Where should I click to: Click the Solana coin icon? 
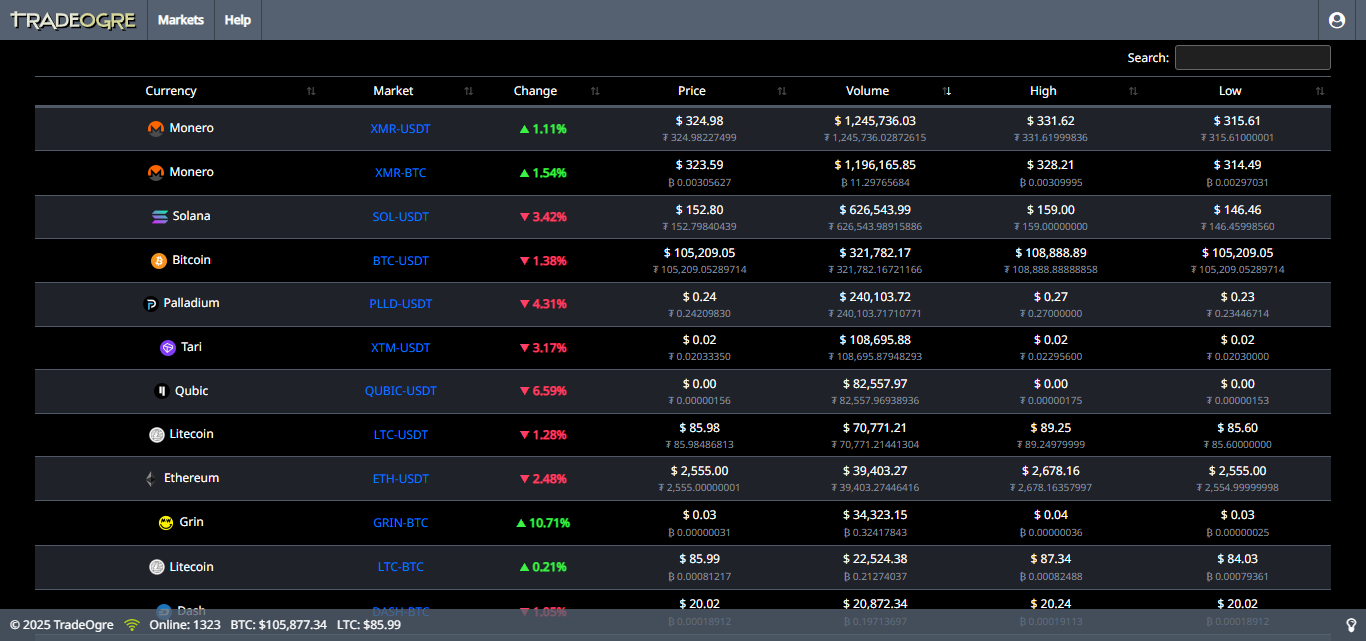pos(160,216)
